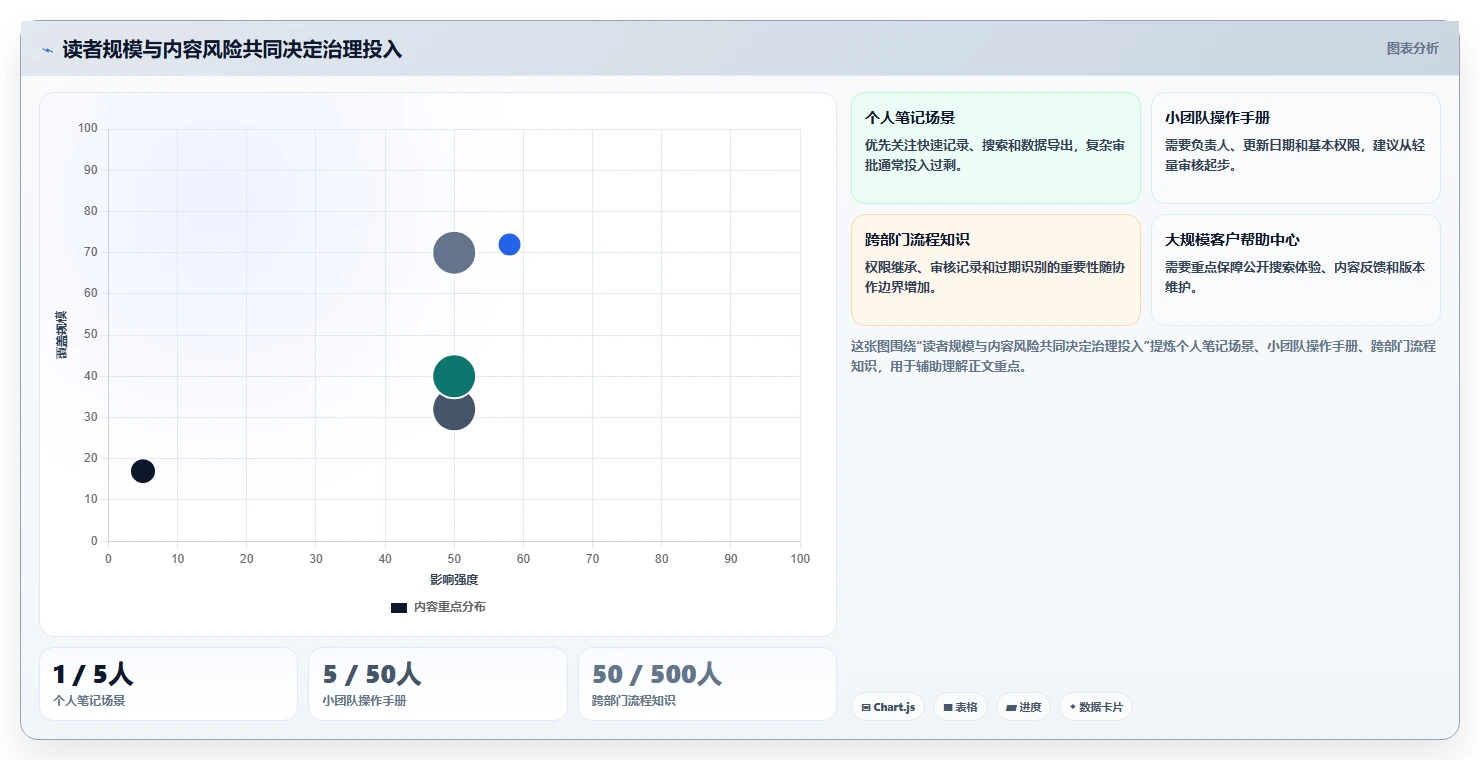
Task: Open the 个人笔记场景 green card
Action: pyautogui.click(x=996, y=148)
